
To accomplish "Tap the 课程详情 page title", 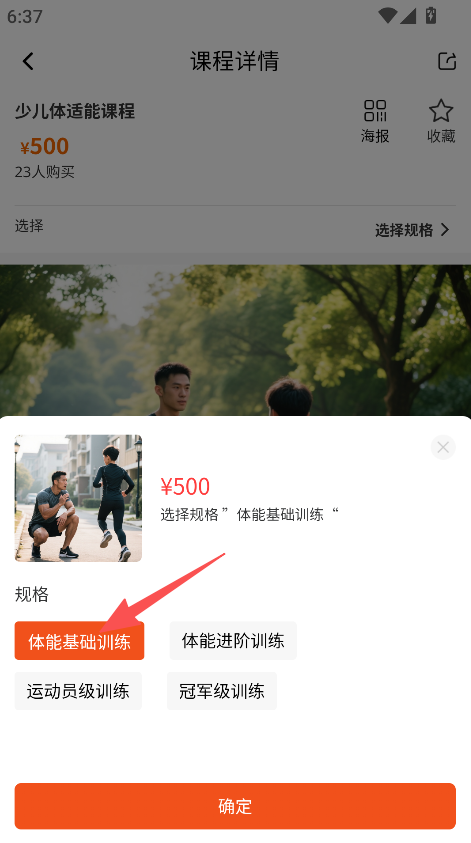I will pos(234,61).
